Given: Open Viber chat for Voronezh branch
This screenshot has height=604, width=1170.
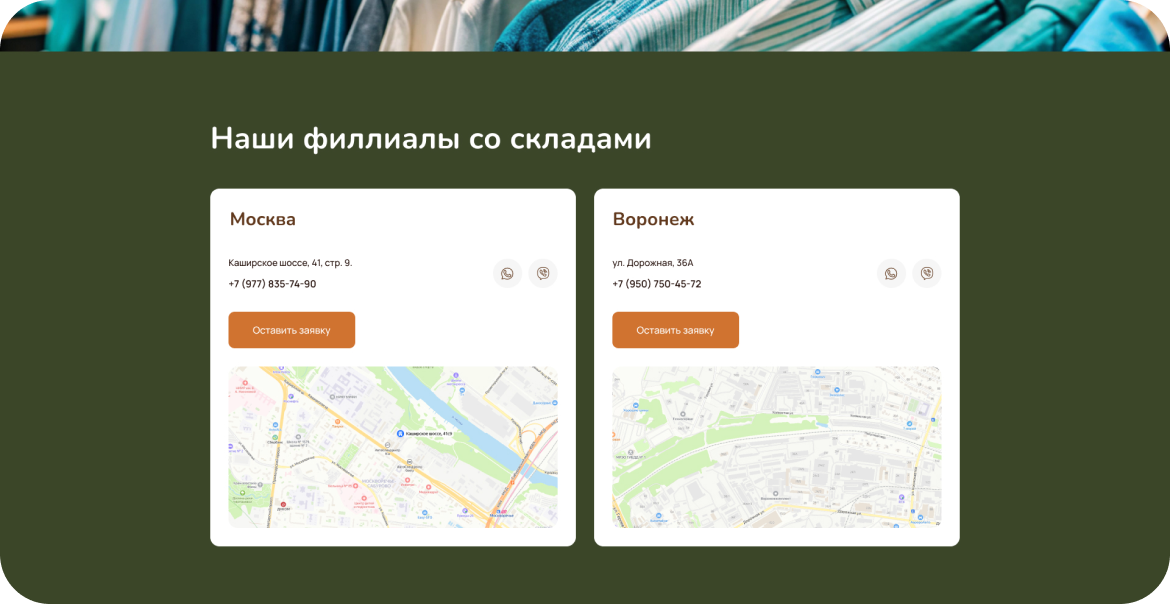Looking at the screenshot, I should pos(927,274).
